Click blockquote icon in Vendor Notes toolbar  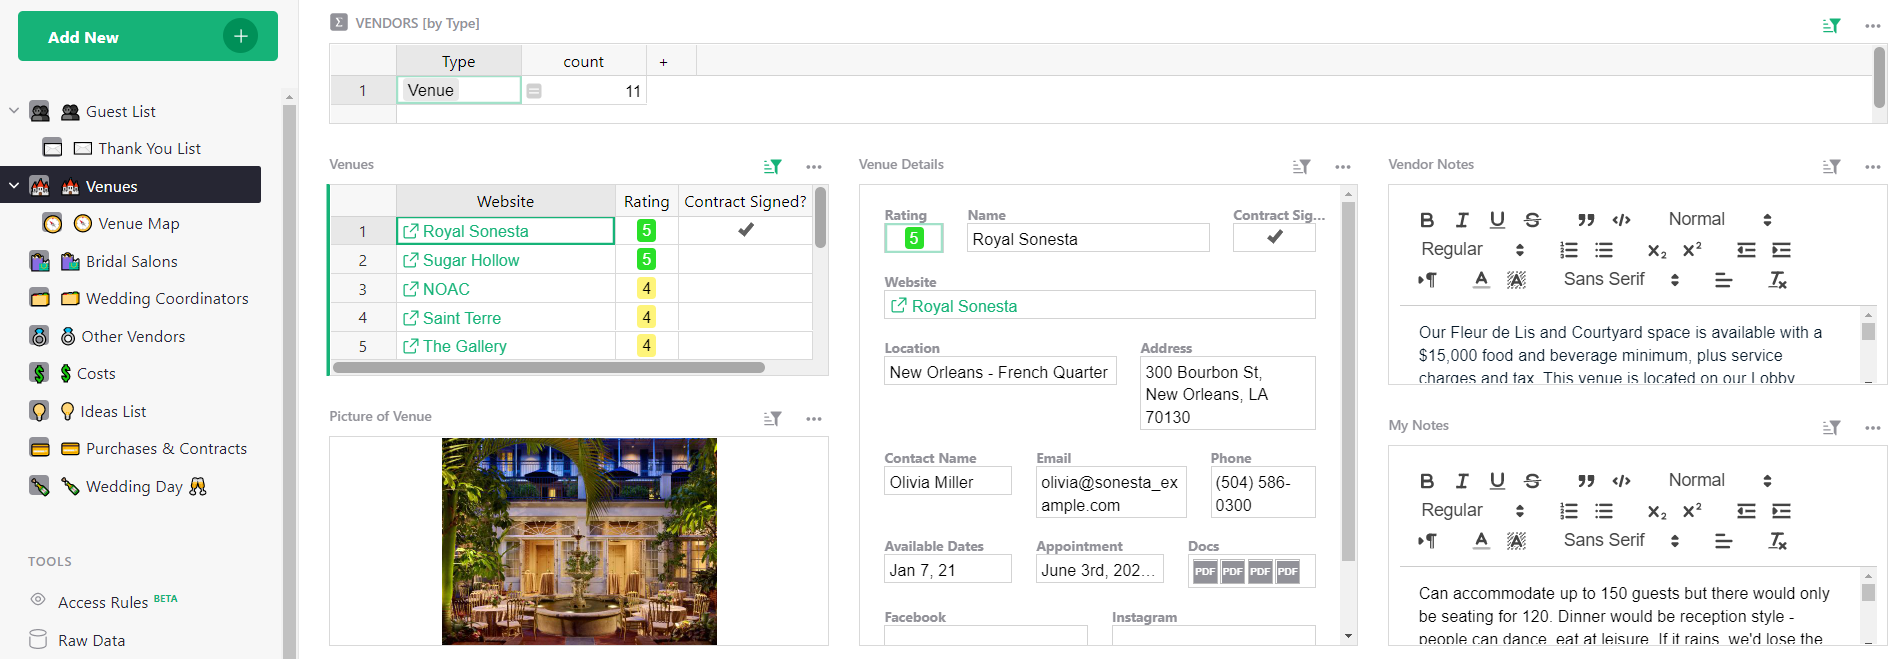pos(1586,220)
